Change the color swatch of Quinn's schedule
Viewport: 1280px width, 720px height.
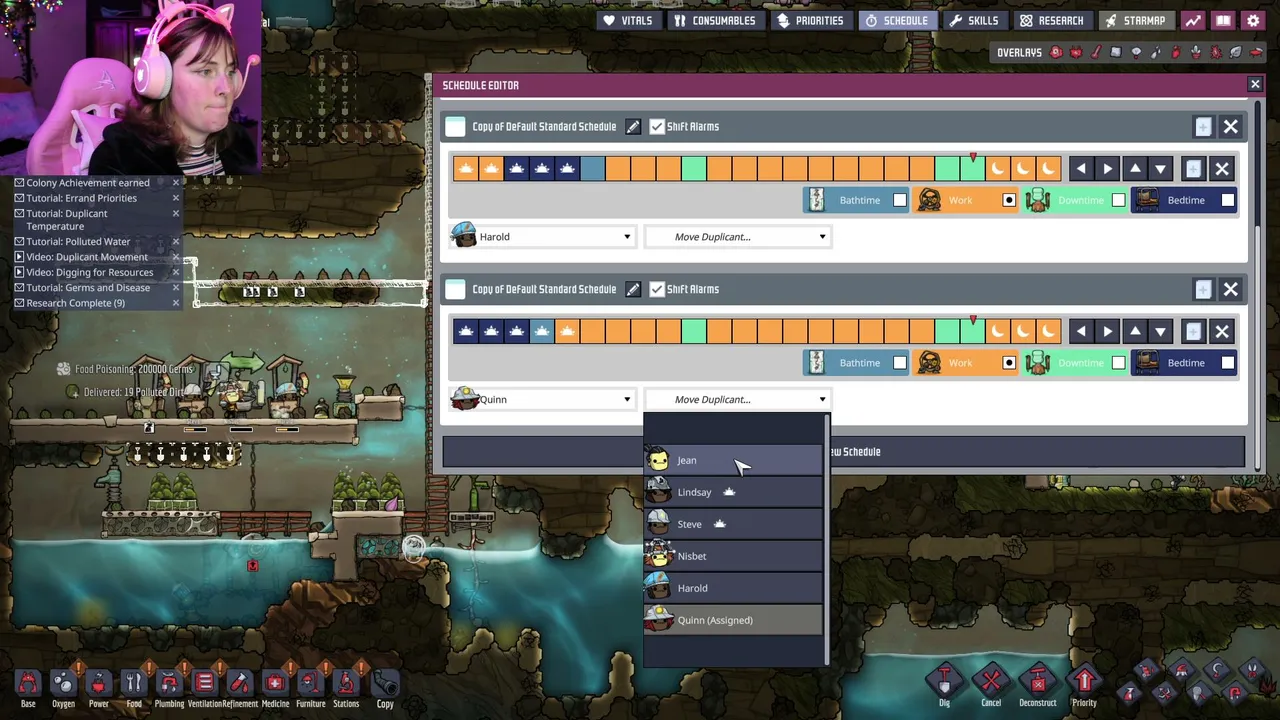tap(455, 289)
